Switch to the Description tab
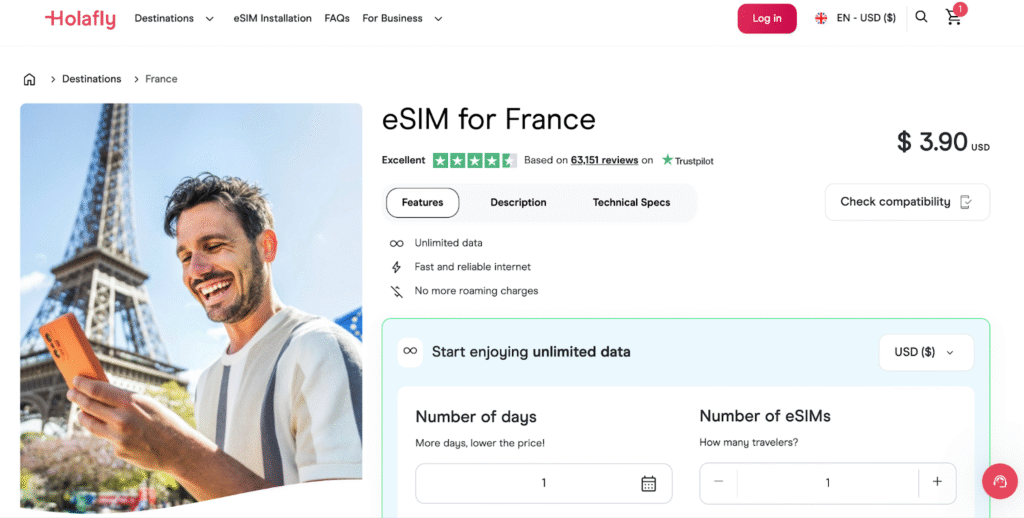 [x=518, y=202]
